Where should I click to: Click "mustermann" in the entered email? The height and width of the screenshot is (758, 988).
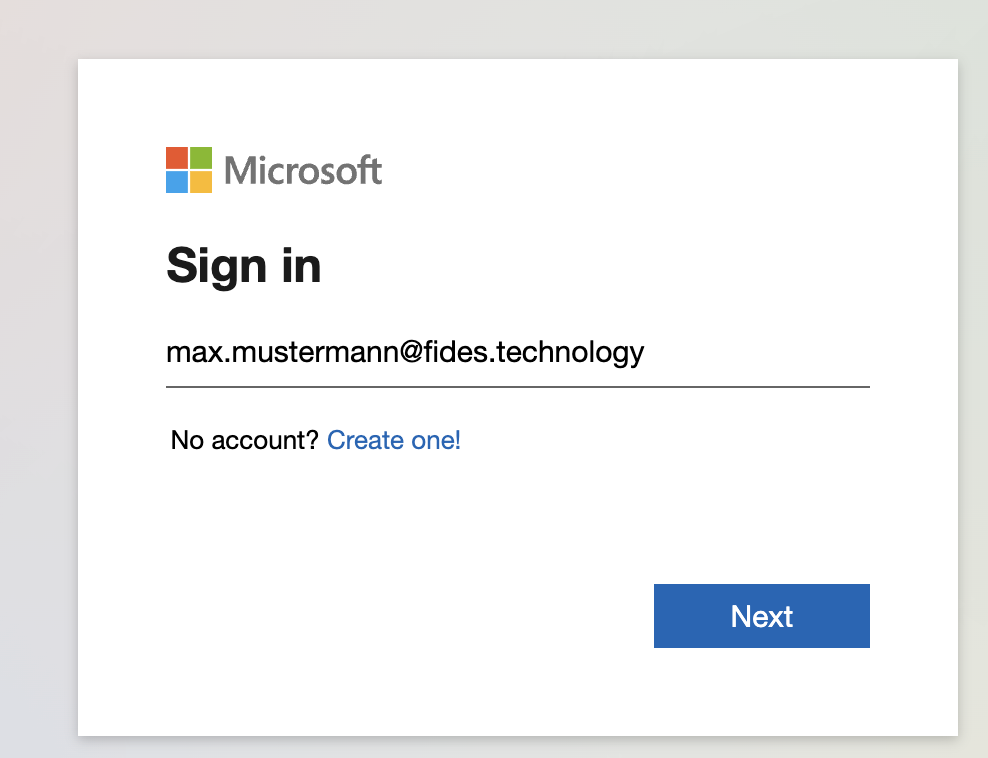(314, 352)
